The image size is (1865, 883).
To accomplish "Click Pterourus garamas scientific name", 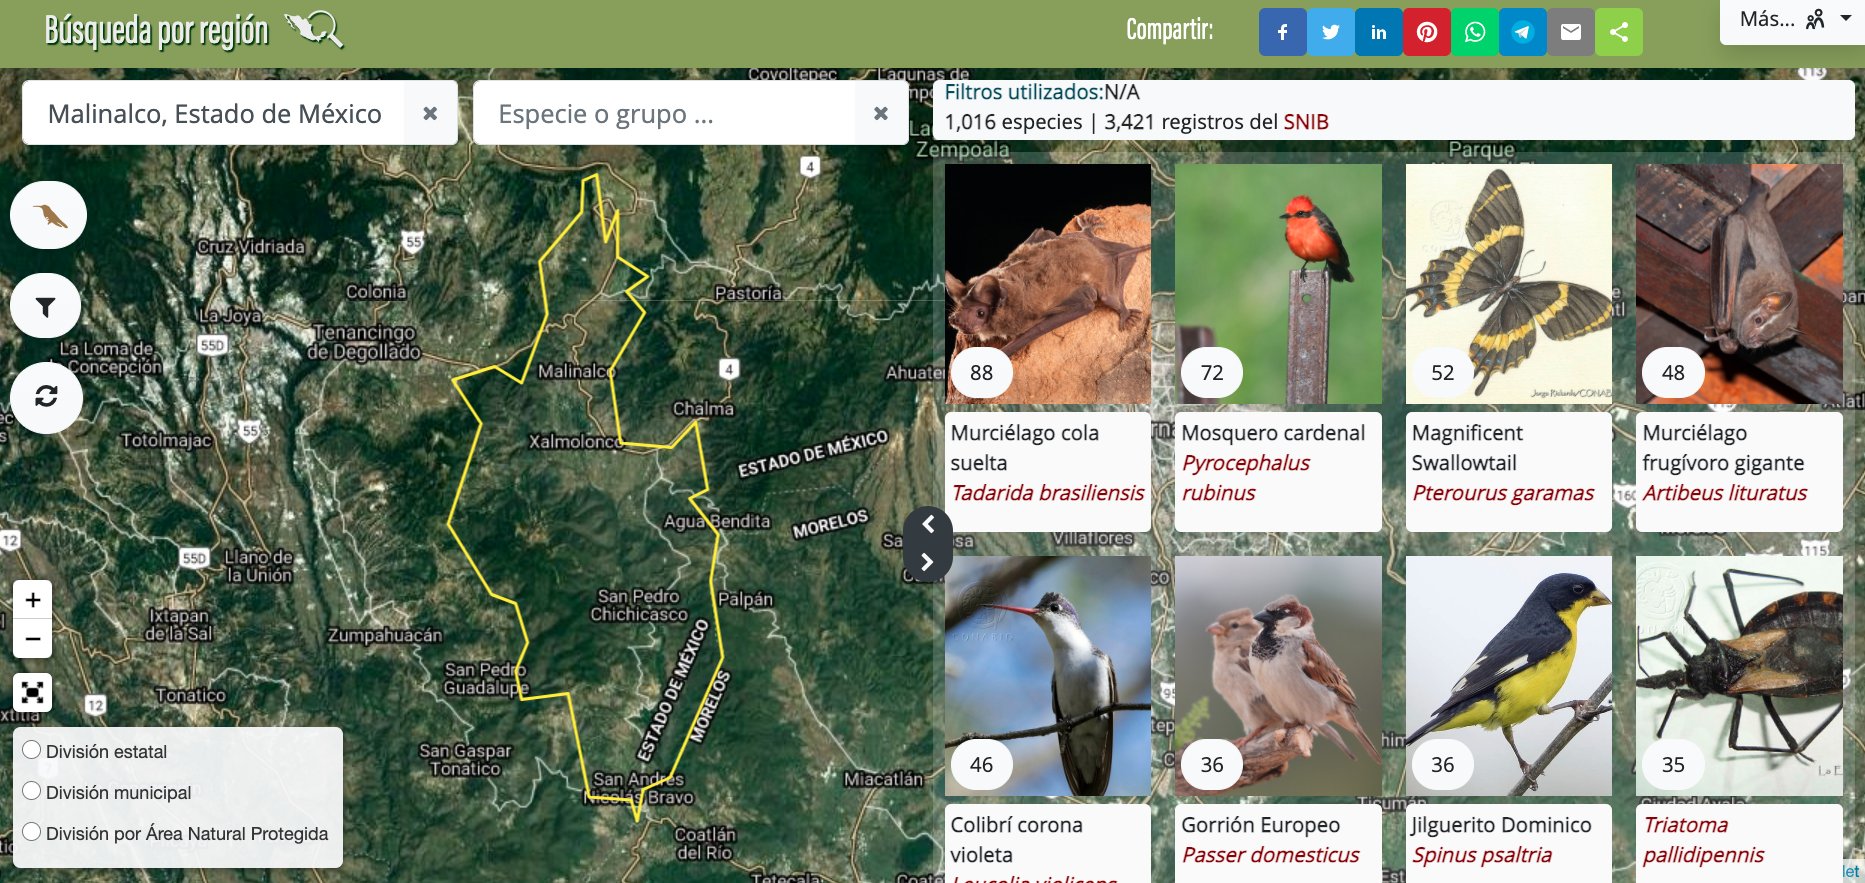I will 1503,493.
